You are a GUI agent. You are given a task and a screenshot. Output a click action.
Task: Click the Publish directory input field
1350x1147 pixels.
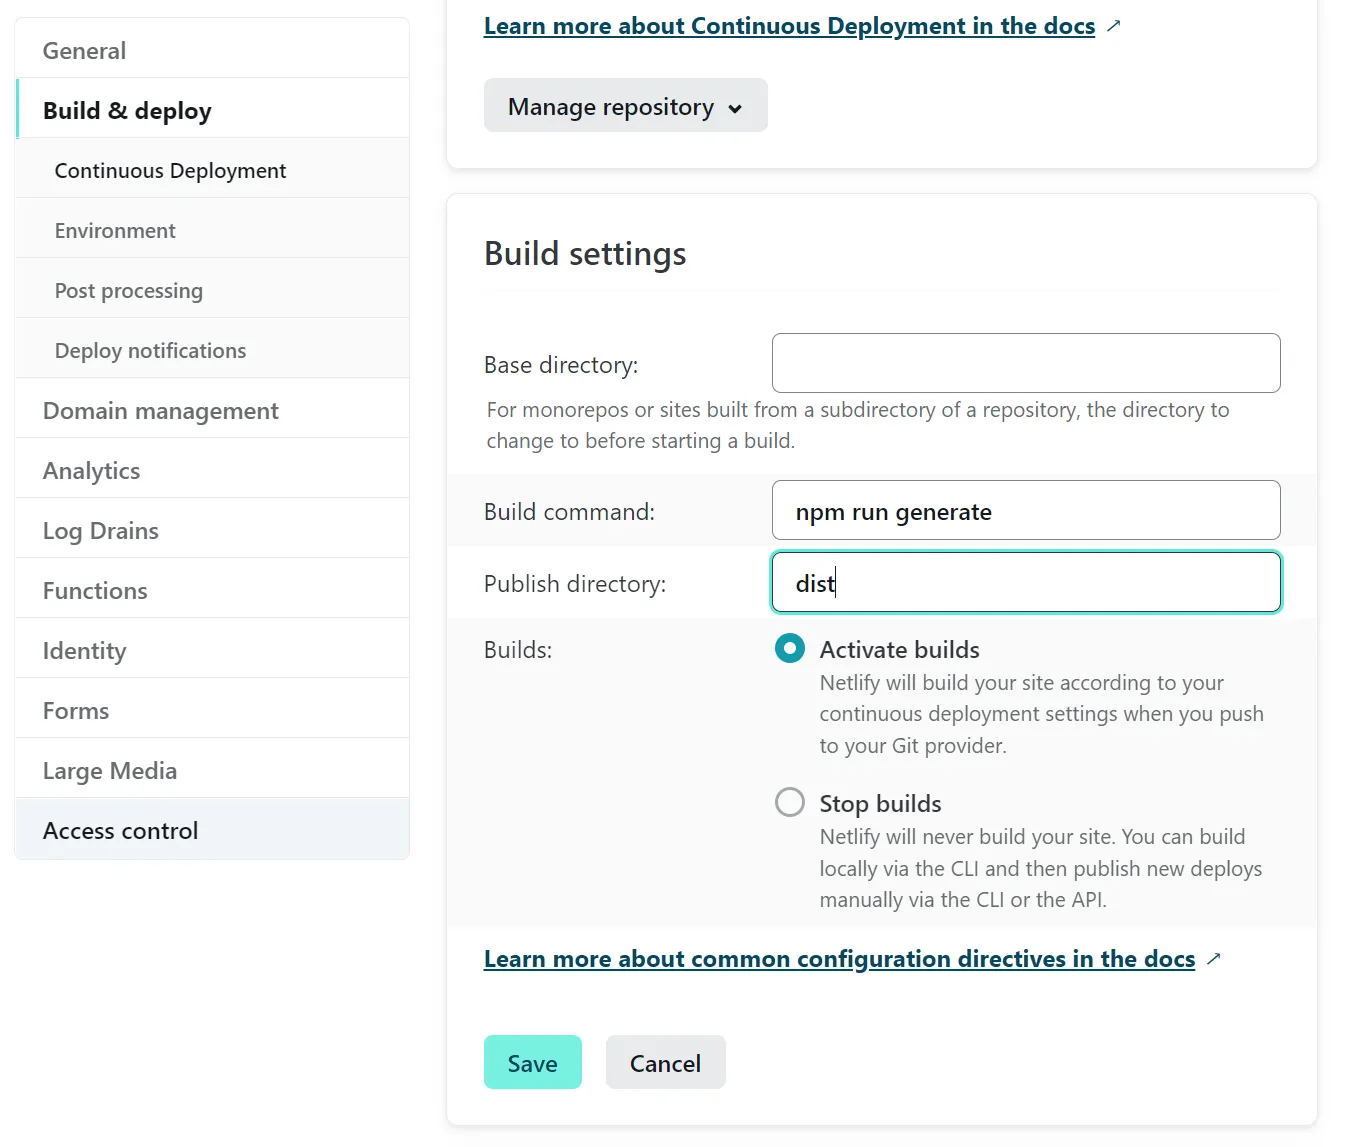coord(1026,582)
